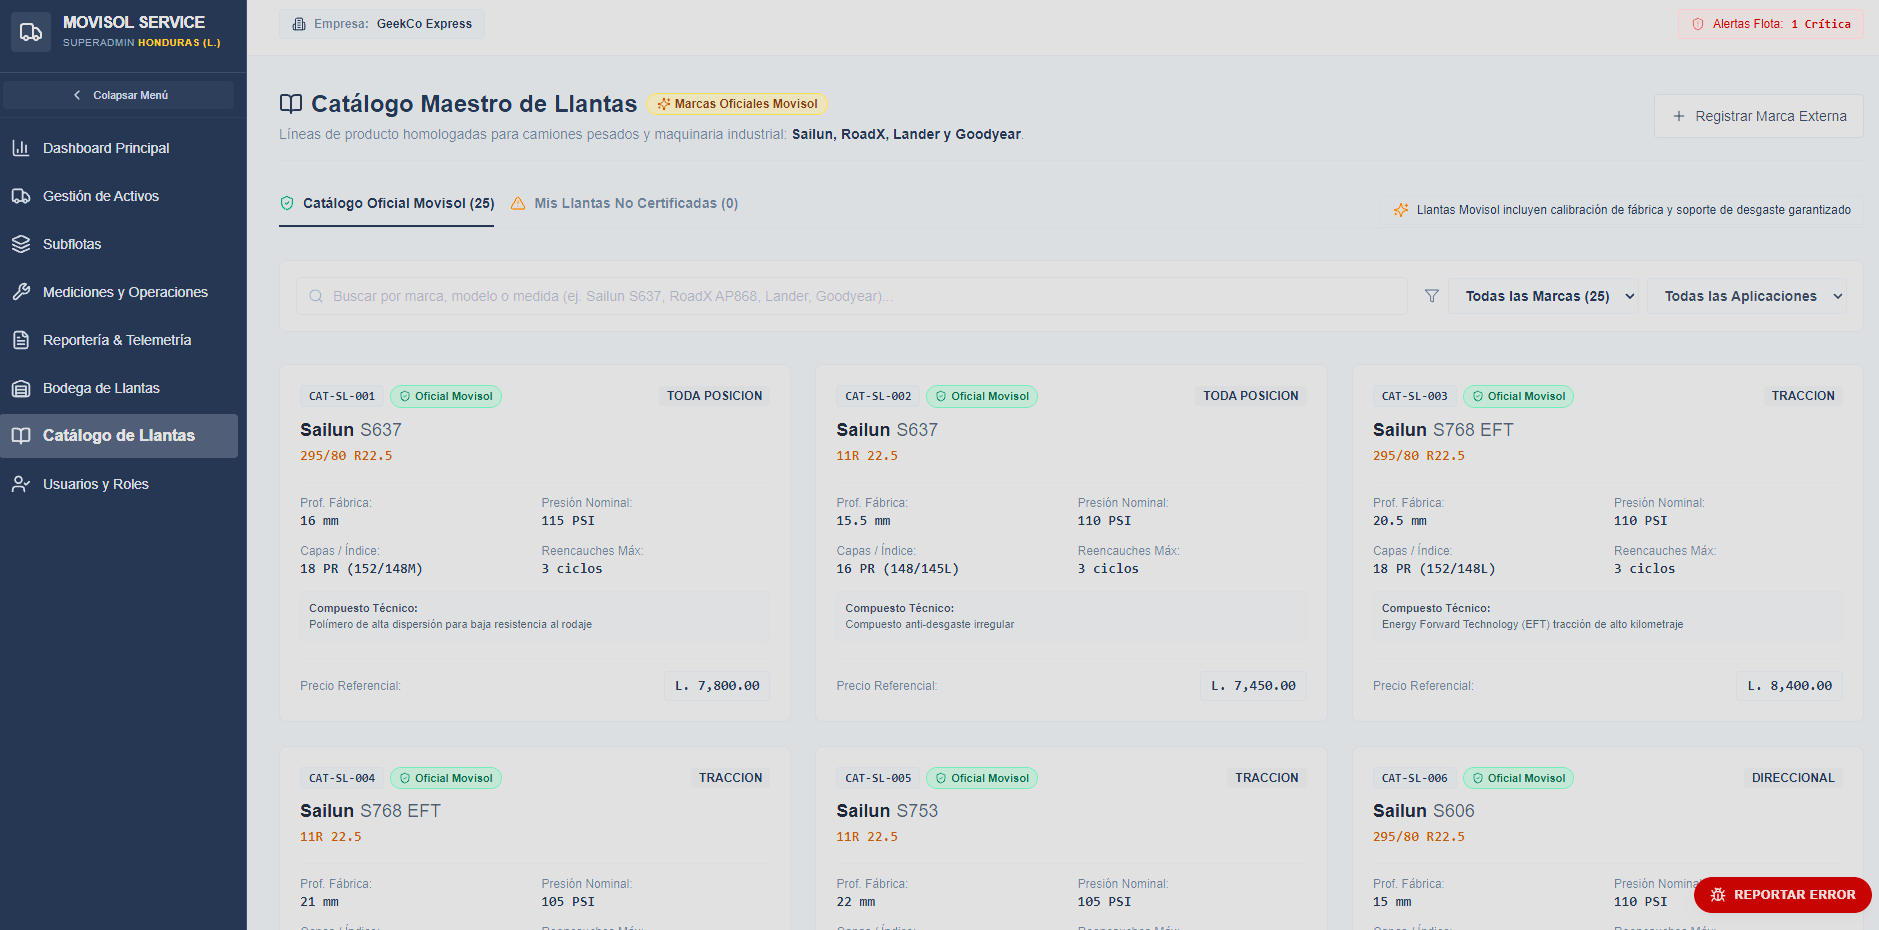Screen dimensions: 1879x930
Task: Click the Subflotas layers icon
Action: 21,244
